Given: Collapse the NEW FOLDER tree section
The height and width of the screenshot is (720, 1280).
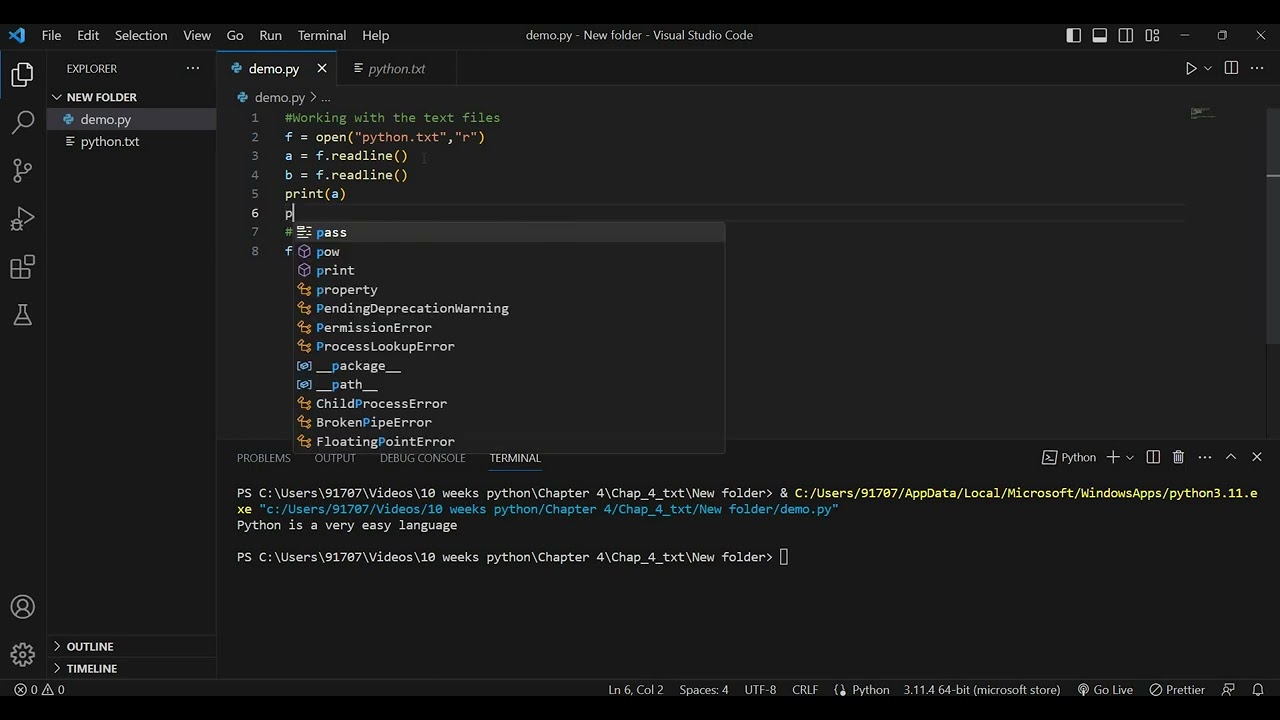Looking at the screenshot, I should pyautogui.click(x=131, y=97).
